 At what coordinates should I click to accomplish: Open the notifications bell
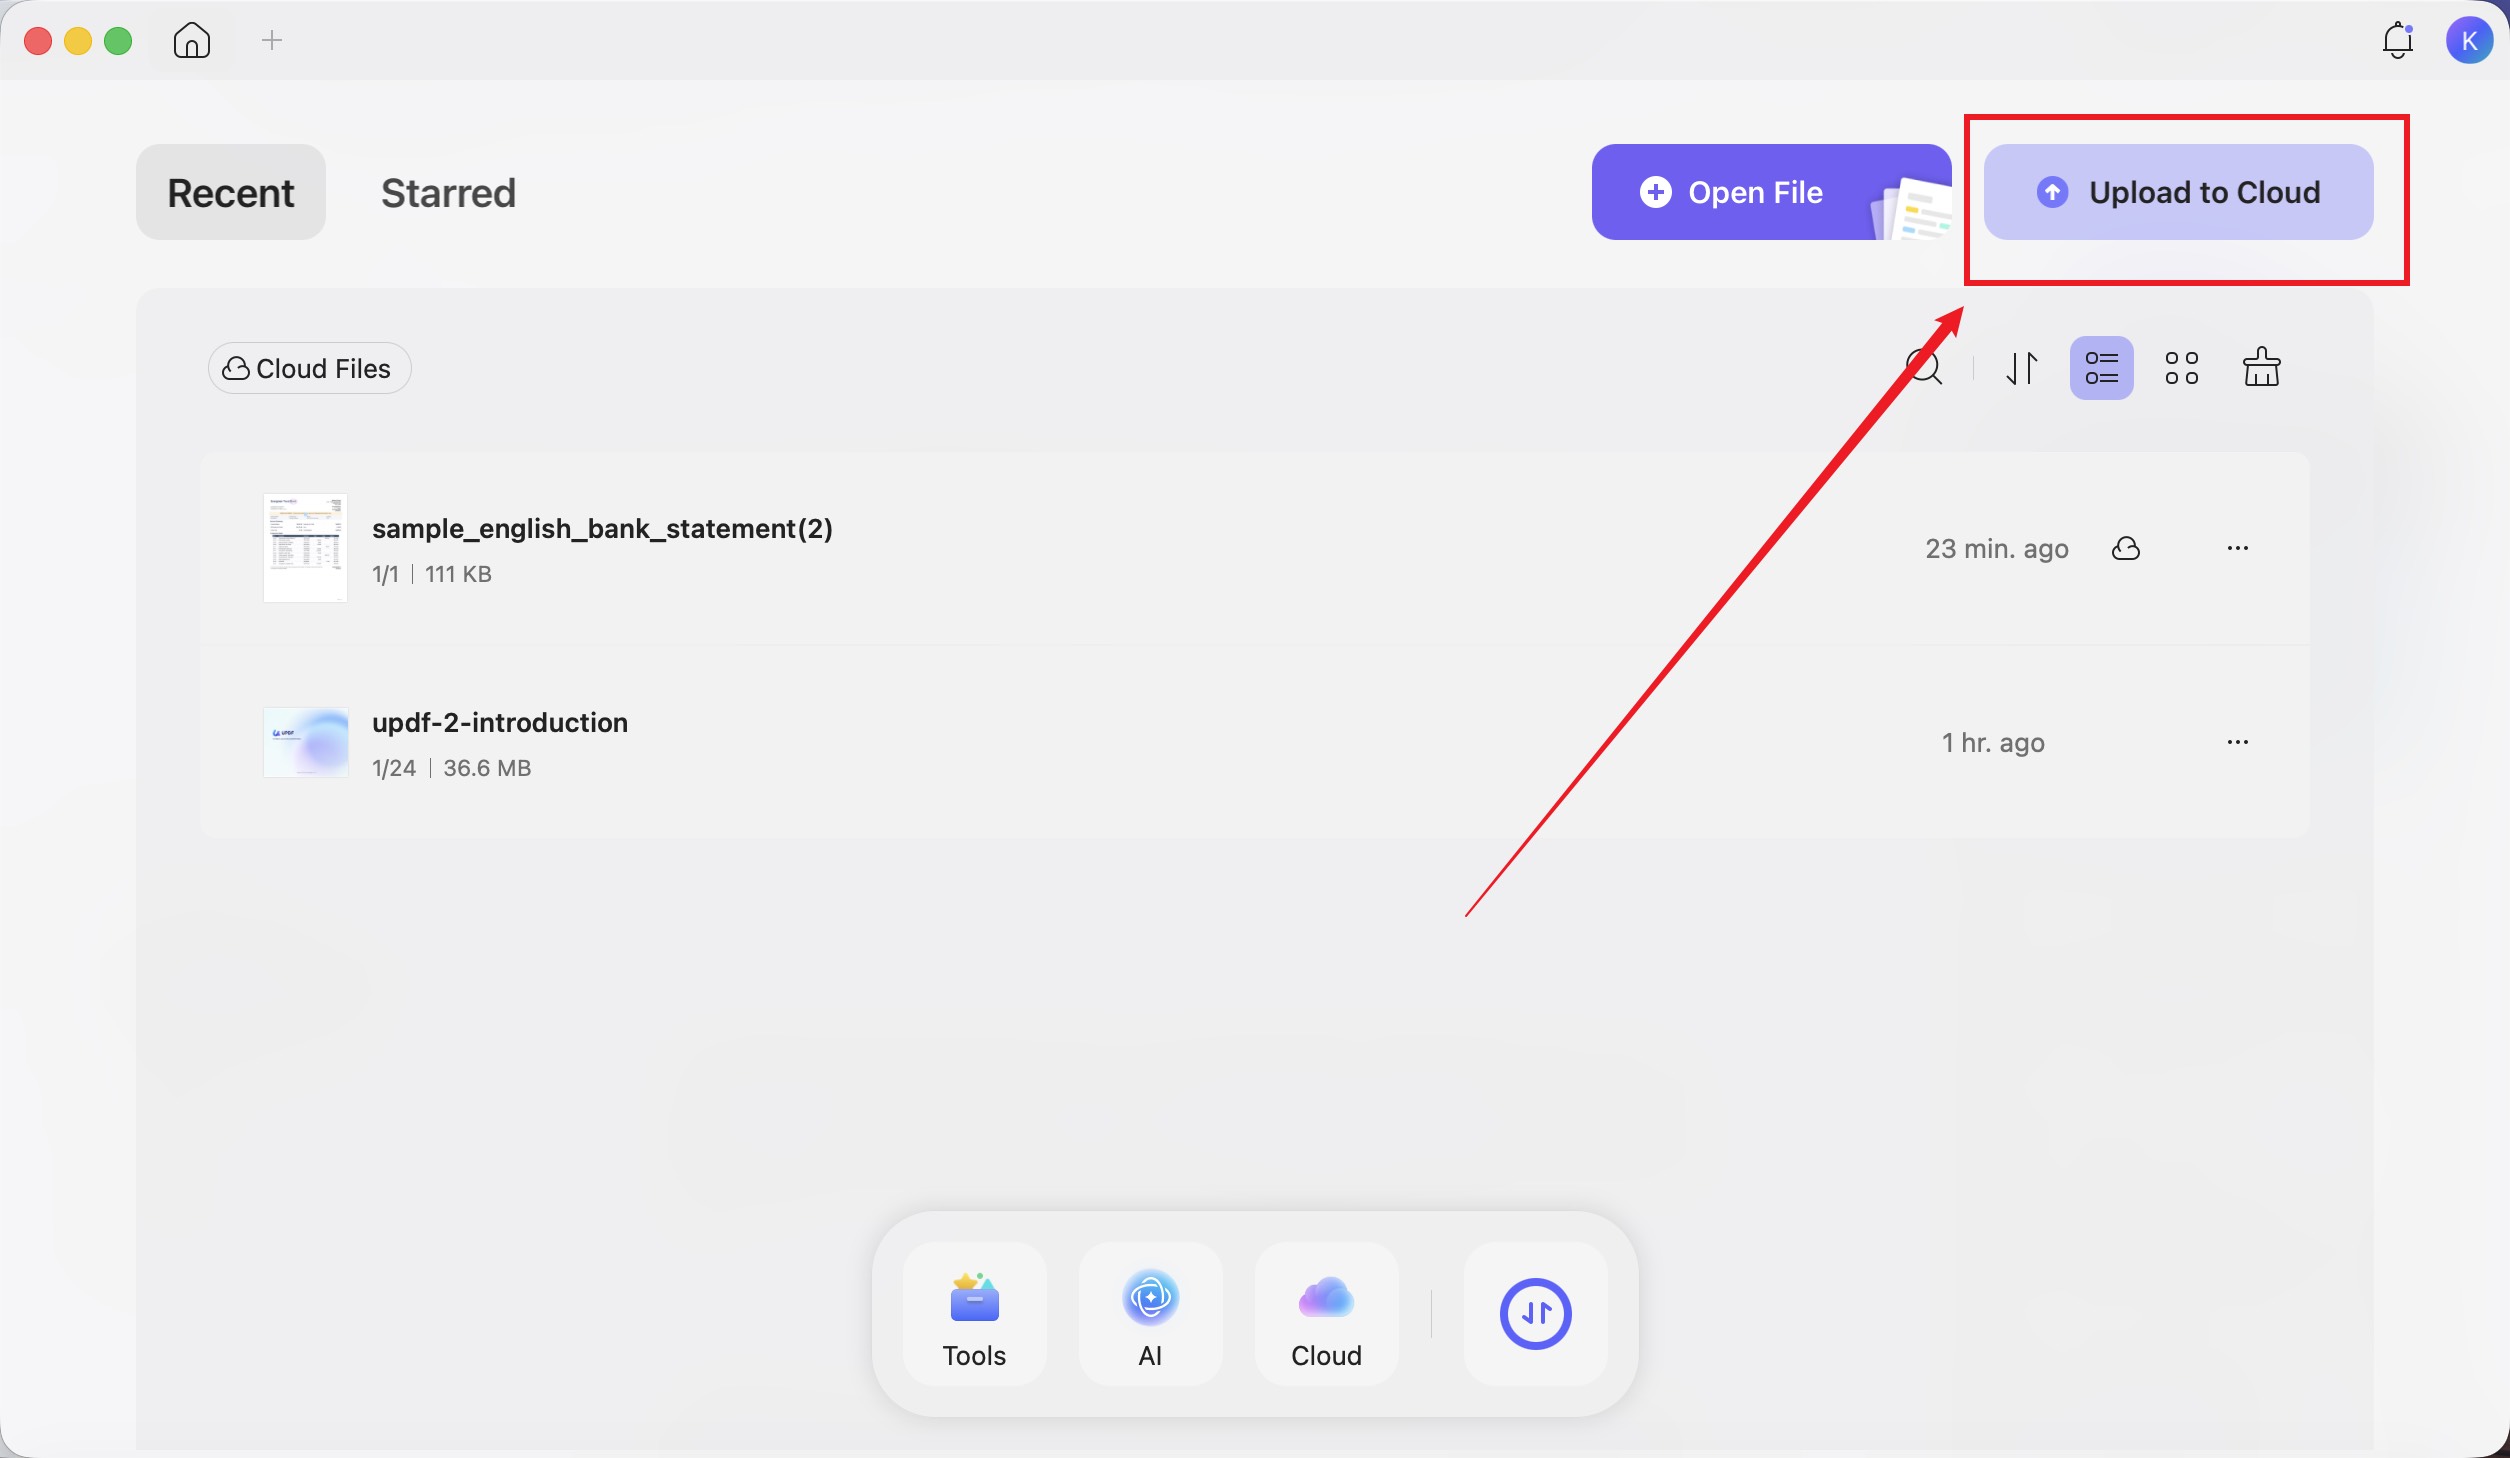tap(2398, 41)
